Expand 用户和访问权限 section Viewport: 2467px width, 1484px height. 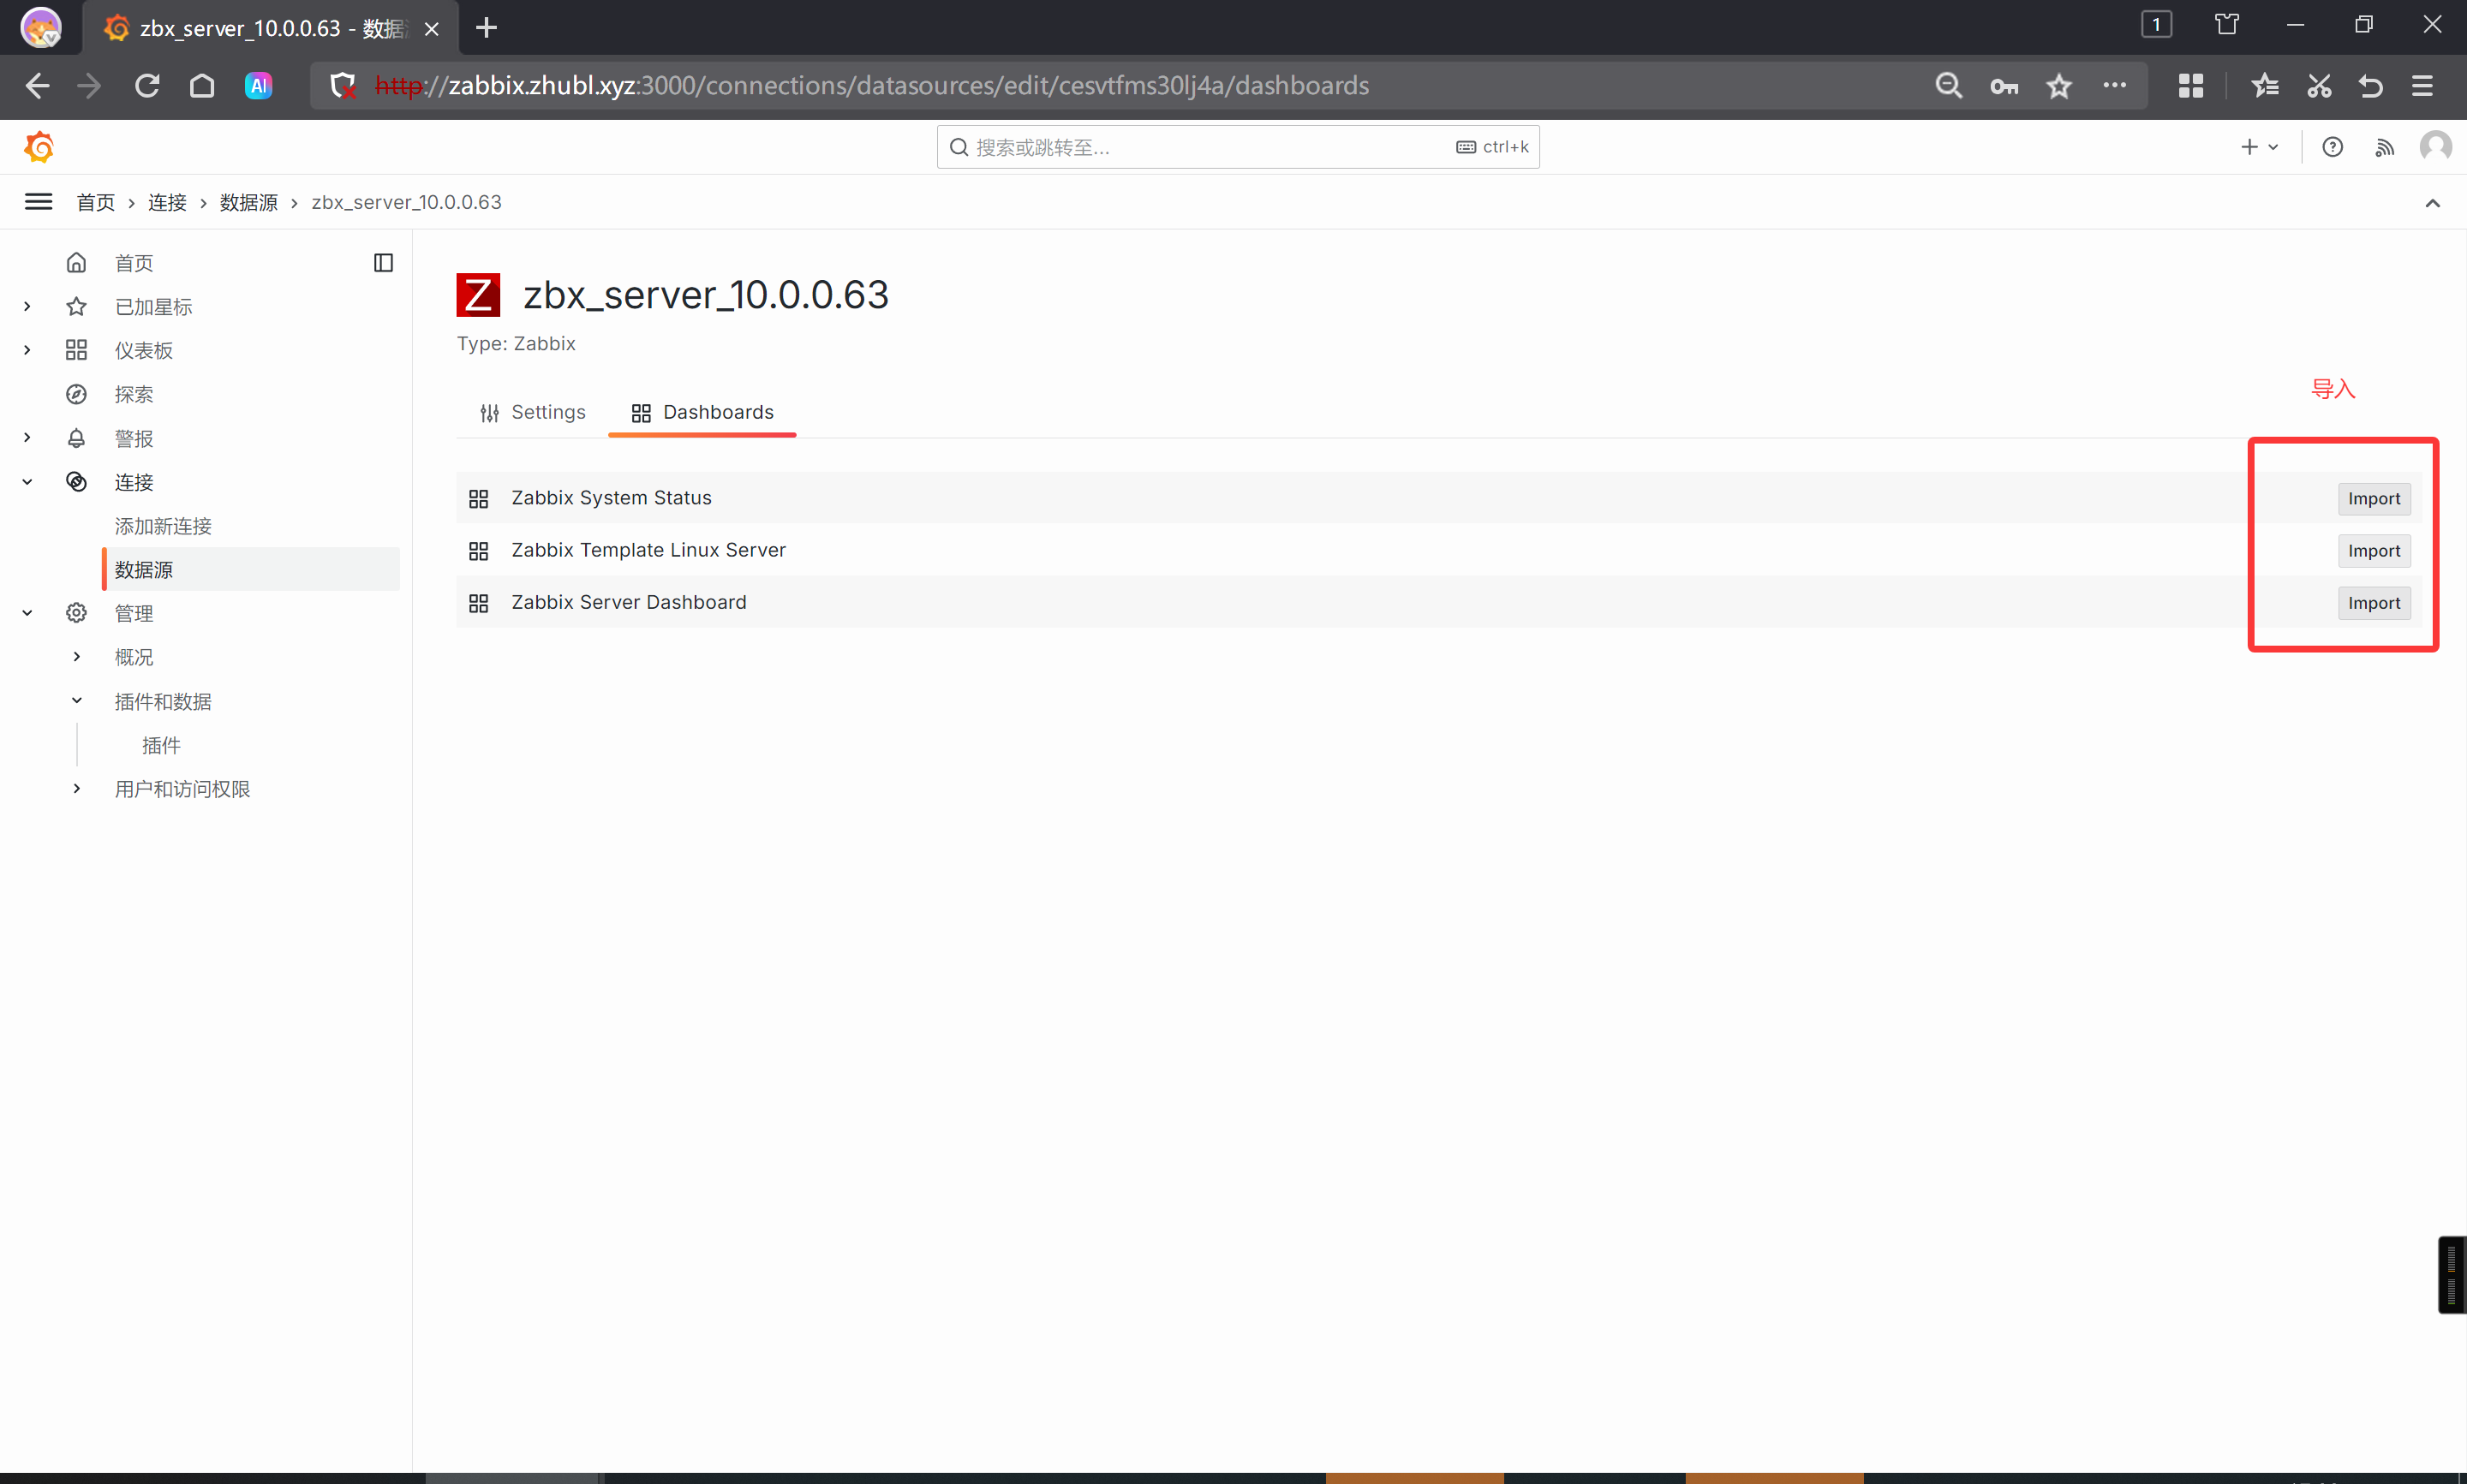click(x=77, y=789)
